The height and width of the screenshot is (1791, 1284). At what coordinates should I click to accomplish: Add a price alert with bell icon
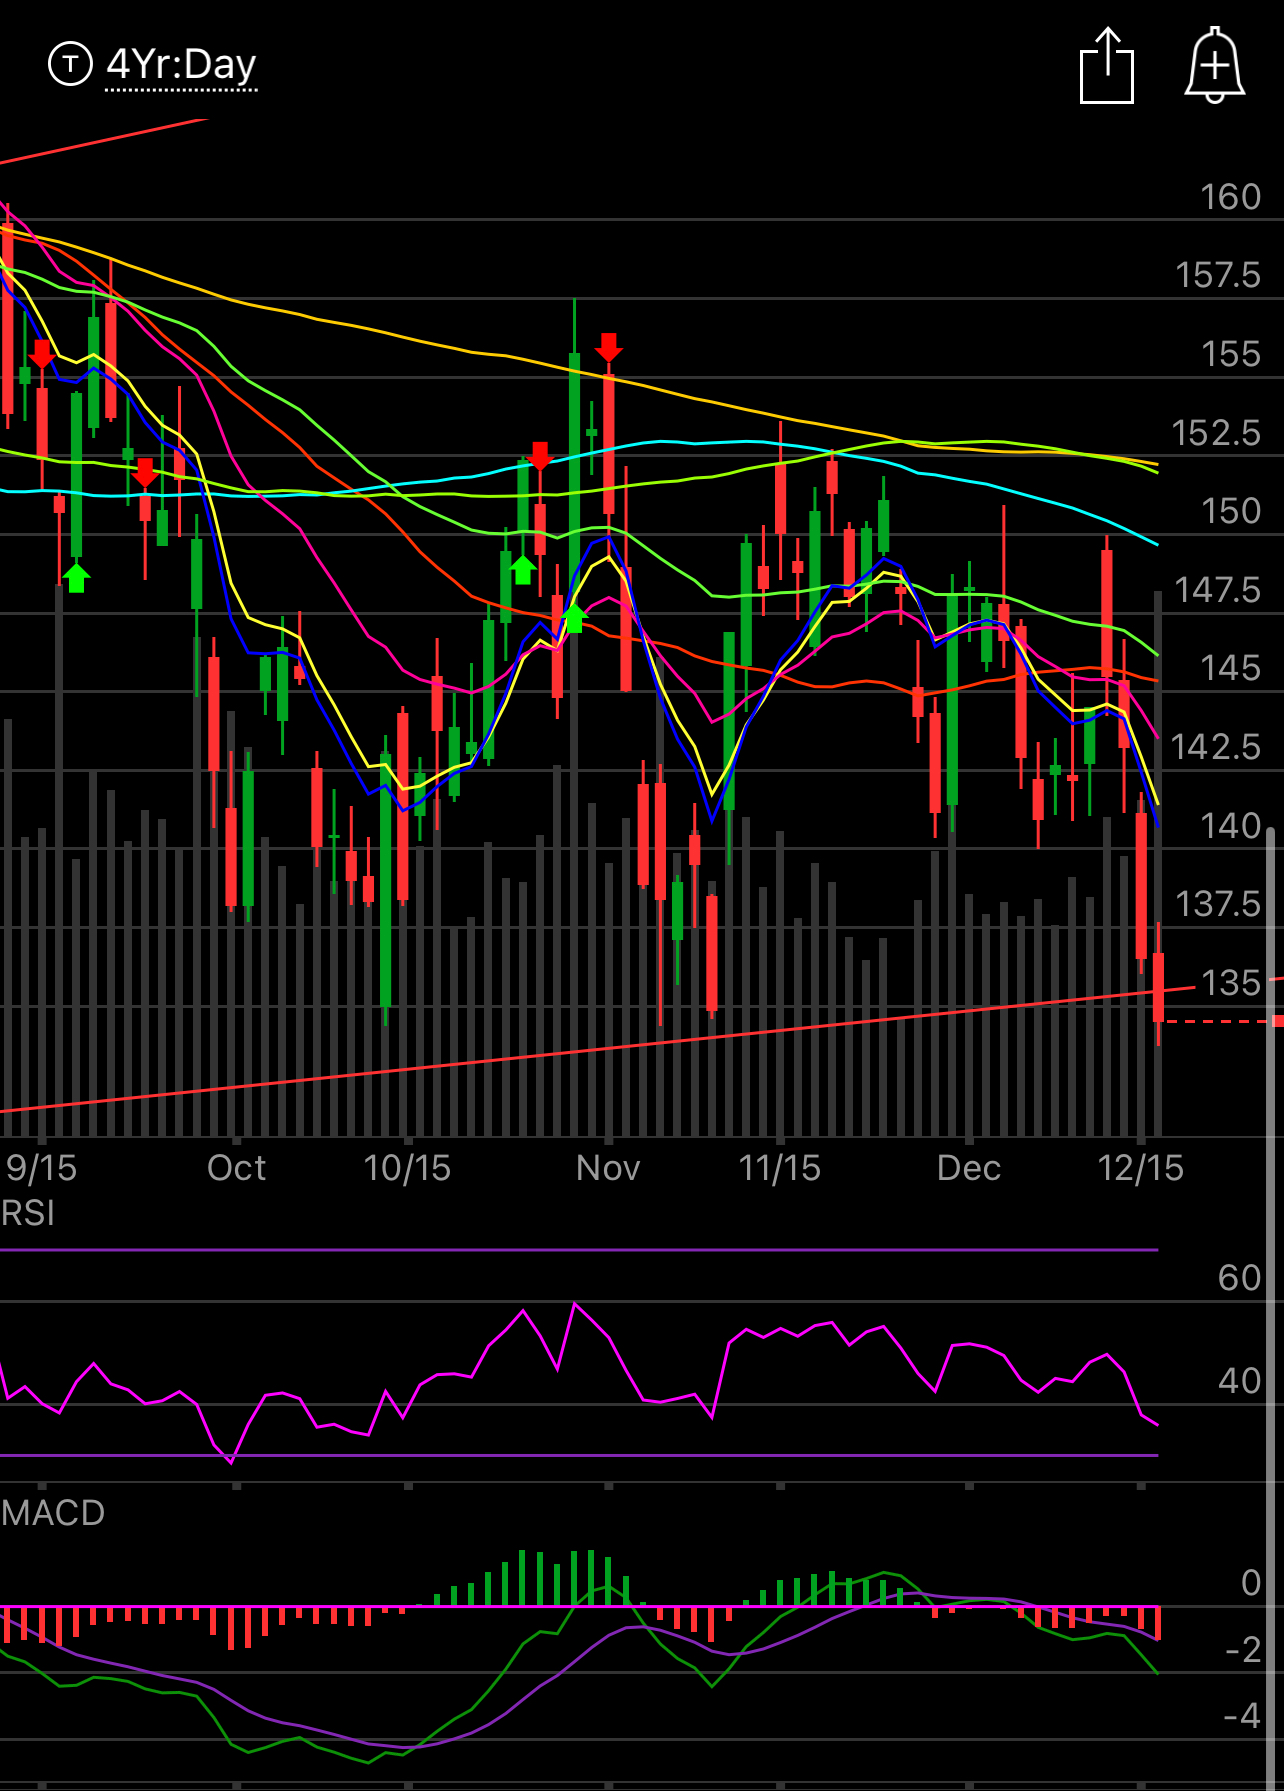(x=1214, y=65)
